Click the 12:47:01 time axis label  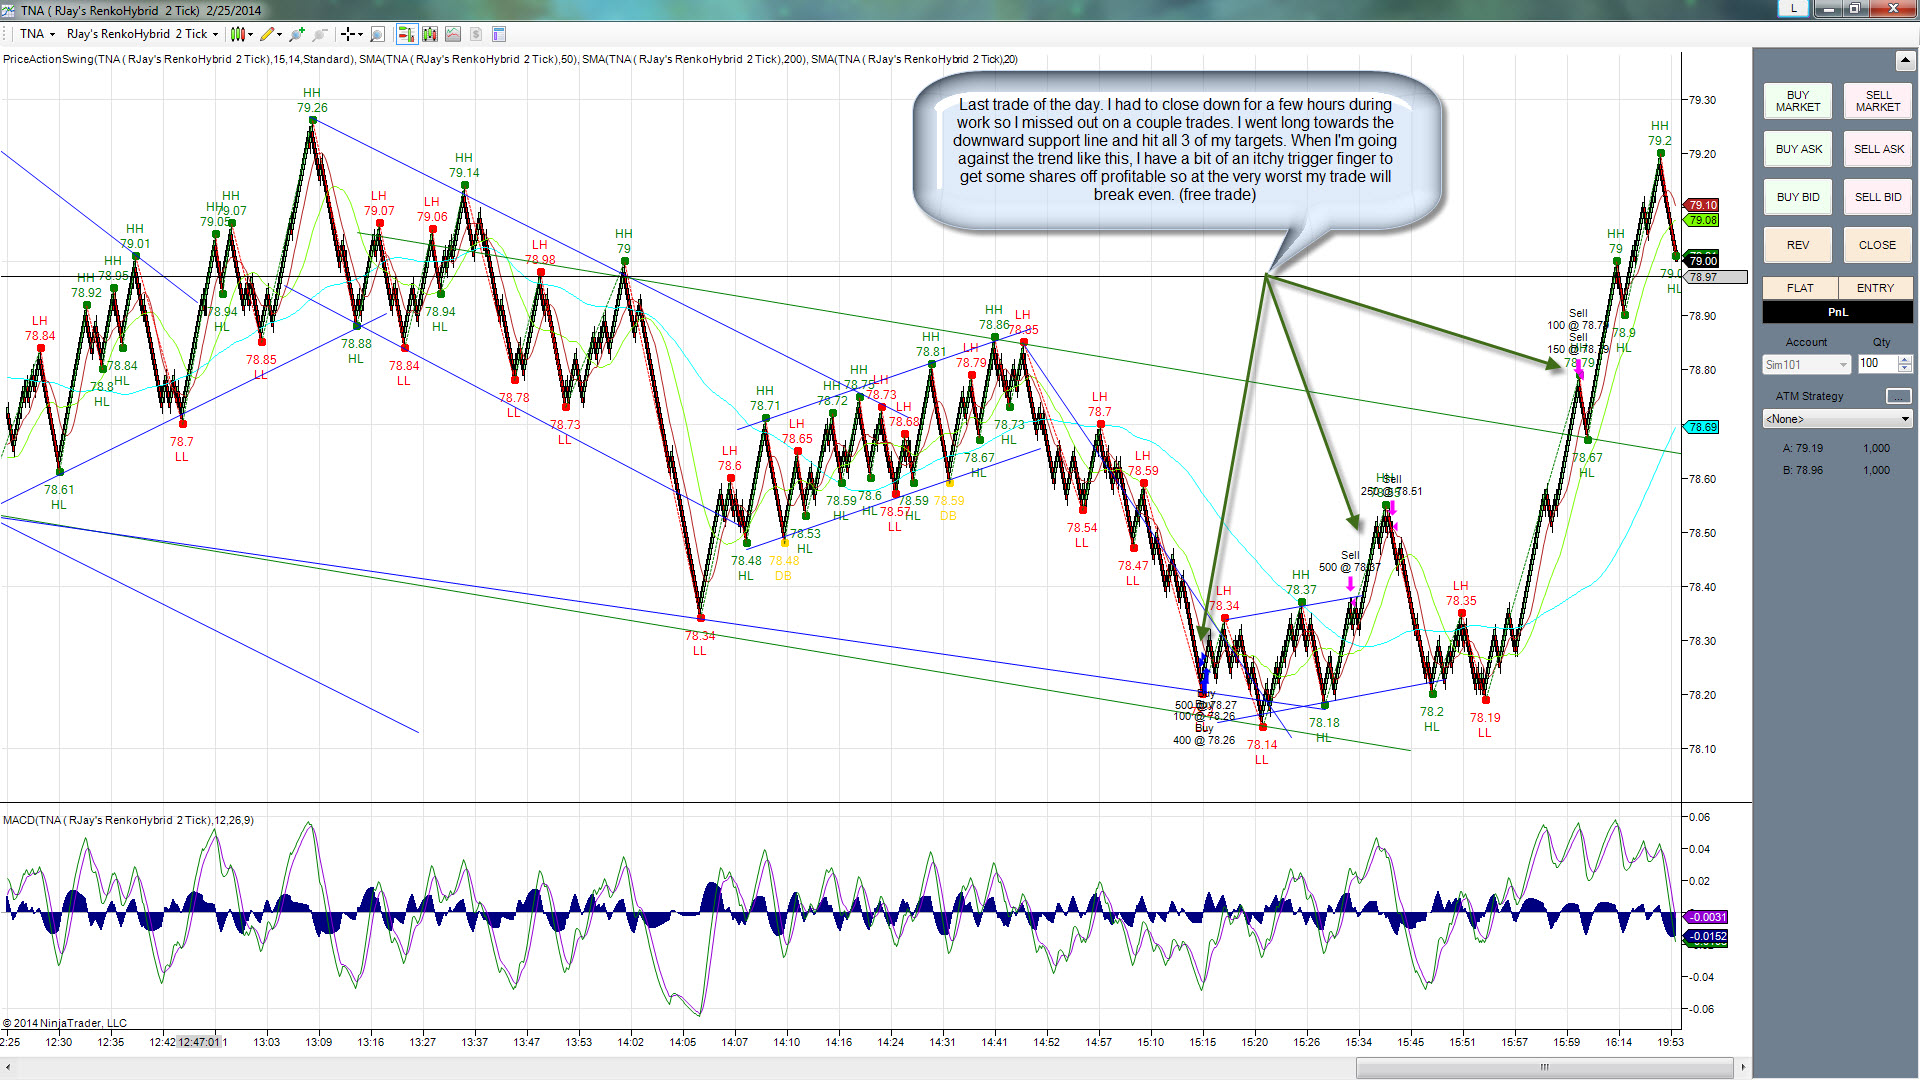198,1042
